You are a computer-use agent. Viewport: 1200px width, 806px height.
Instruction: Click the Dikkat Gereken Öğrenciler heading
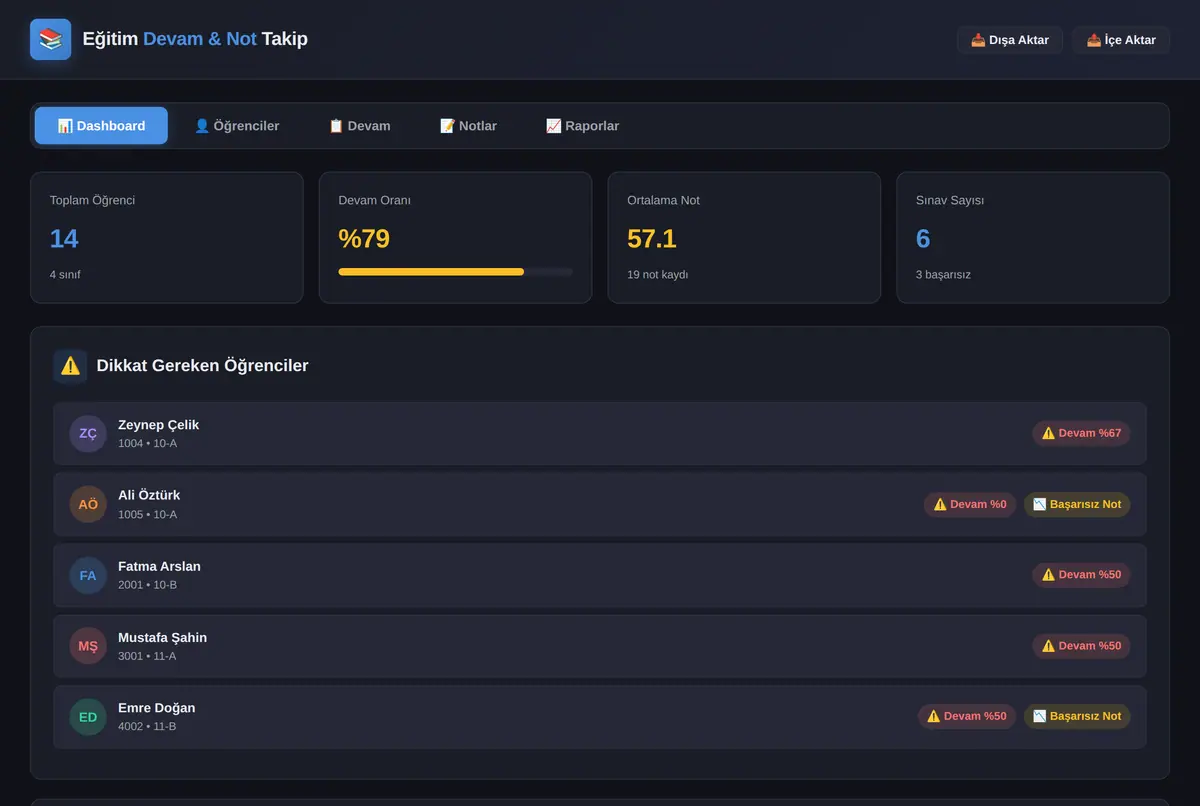tap(202, 366)
